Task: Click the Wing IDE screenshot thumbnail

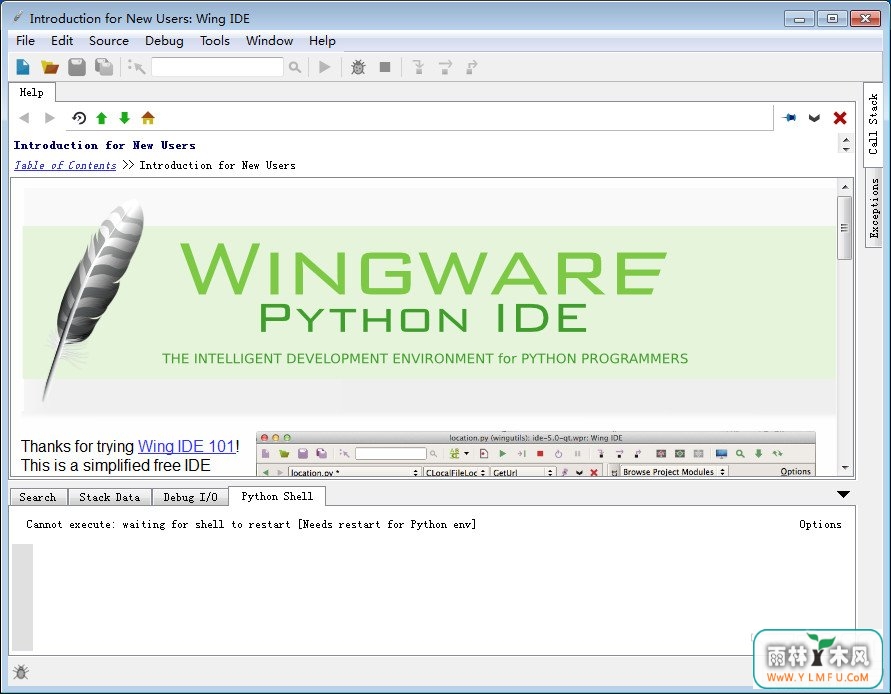Action: pyautogui.click(x=536, y=454)
